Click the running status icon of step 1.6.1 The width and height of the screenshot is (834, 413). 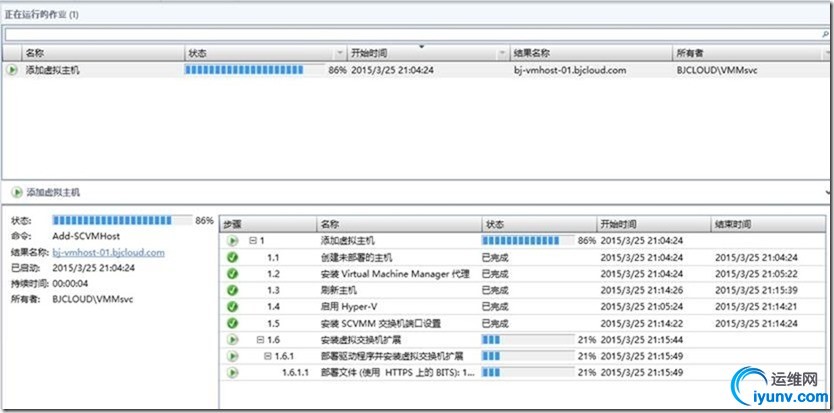pos(232,356)
